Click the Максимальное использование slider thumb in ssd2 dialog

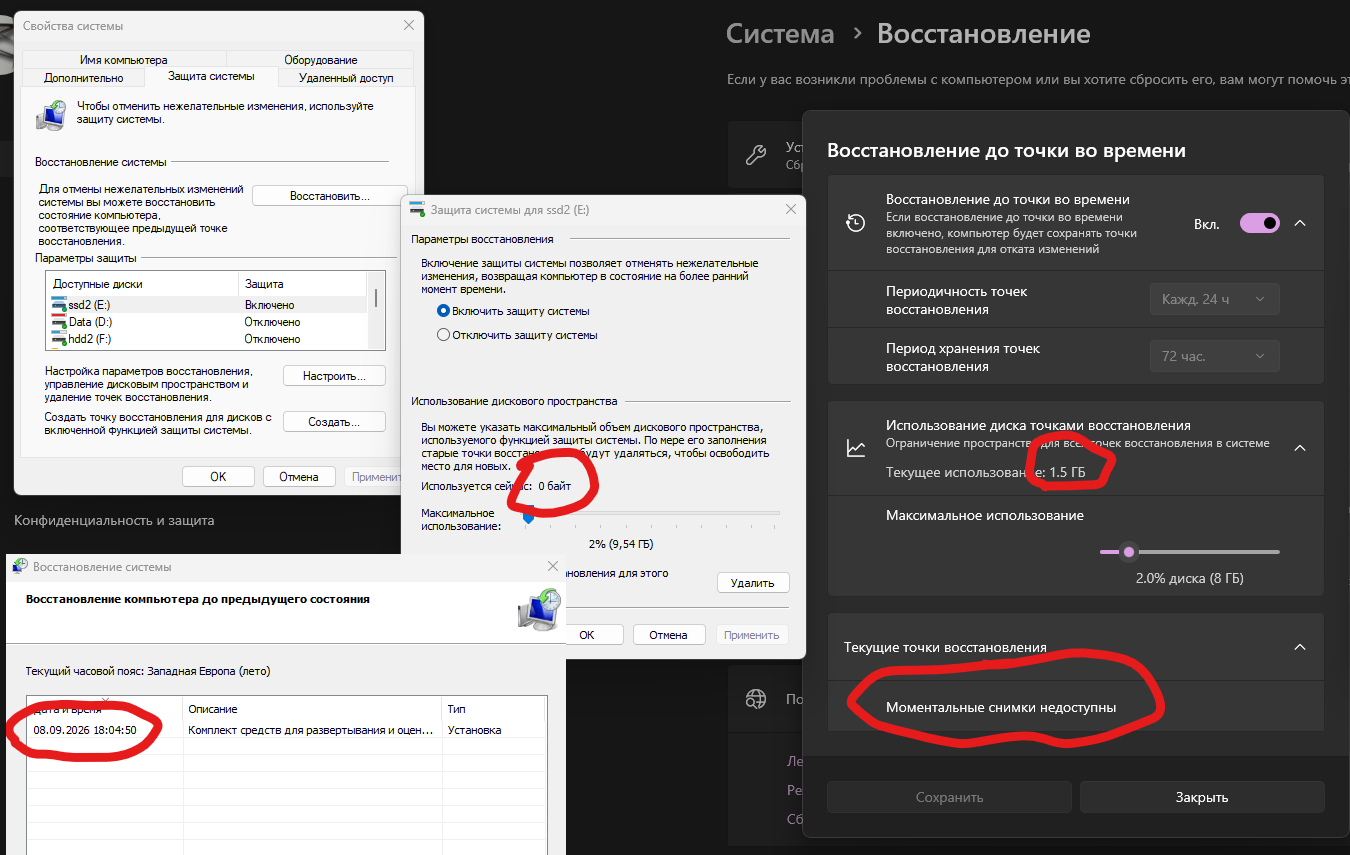click(x=528, y=517)
